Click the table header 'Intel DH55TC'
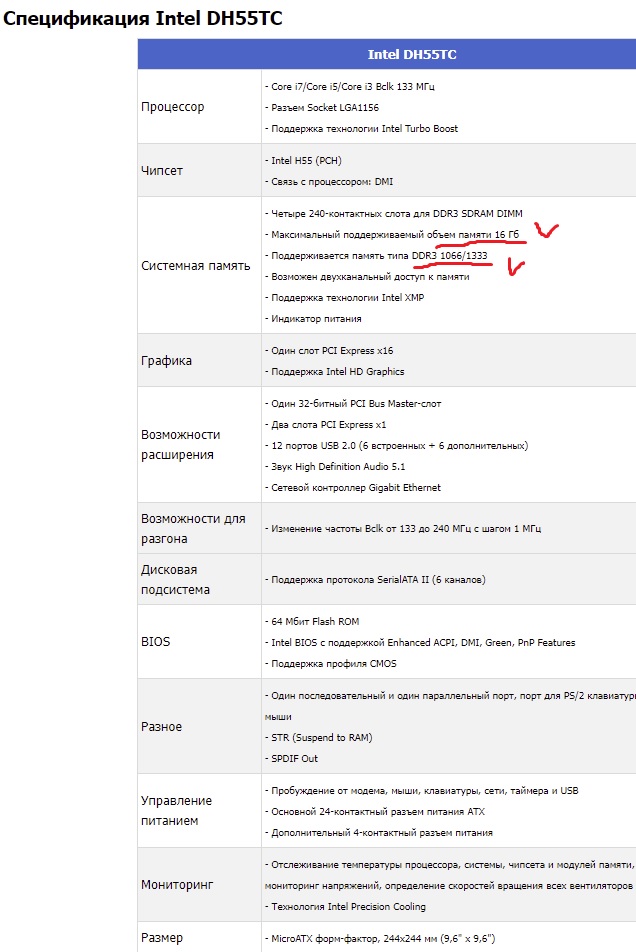 [412, 55]
